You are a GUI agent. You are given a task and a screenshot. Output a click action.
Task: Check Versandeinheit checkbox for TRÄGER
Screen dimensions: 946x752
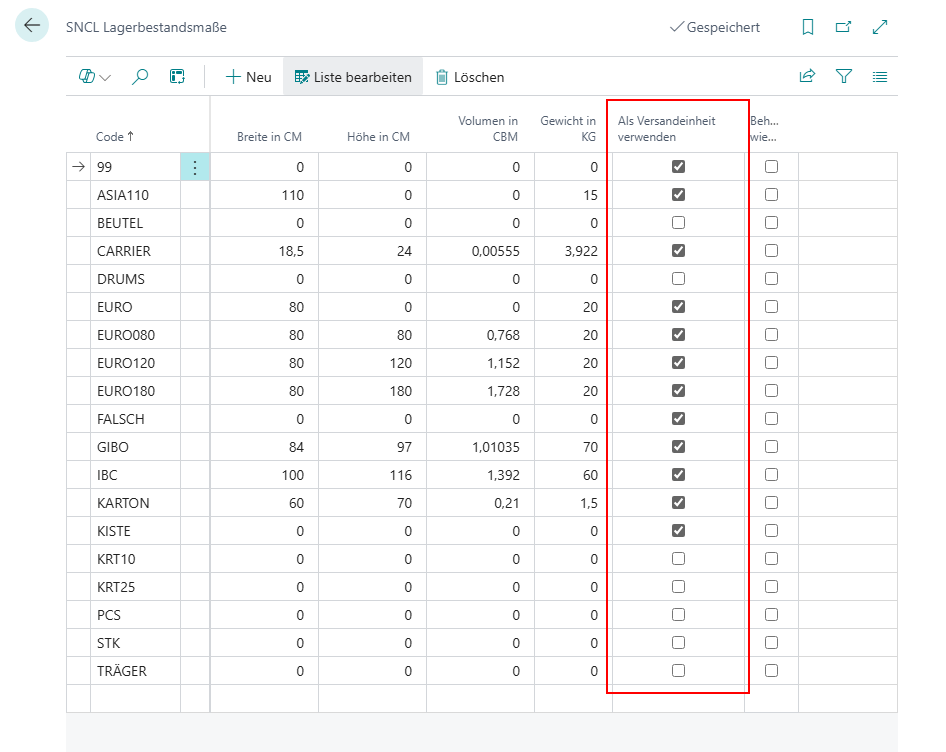click(678, 671)
